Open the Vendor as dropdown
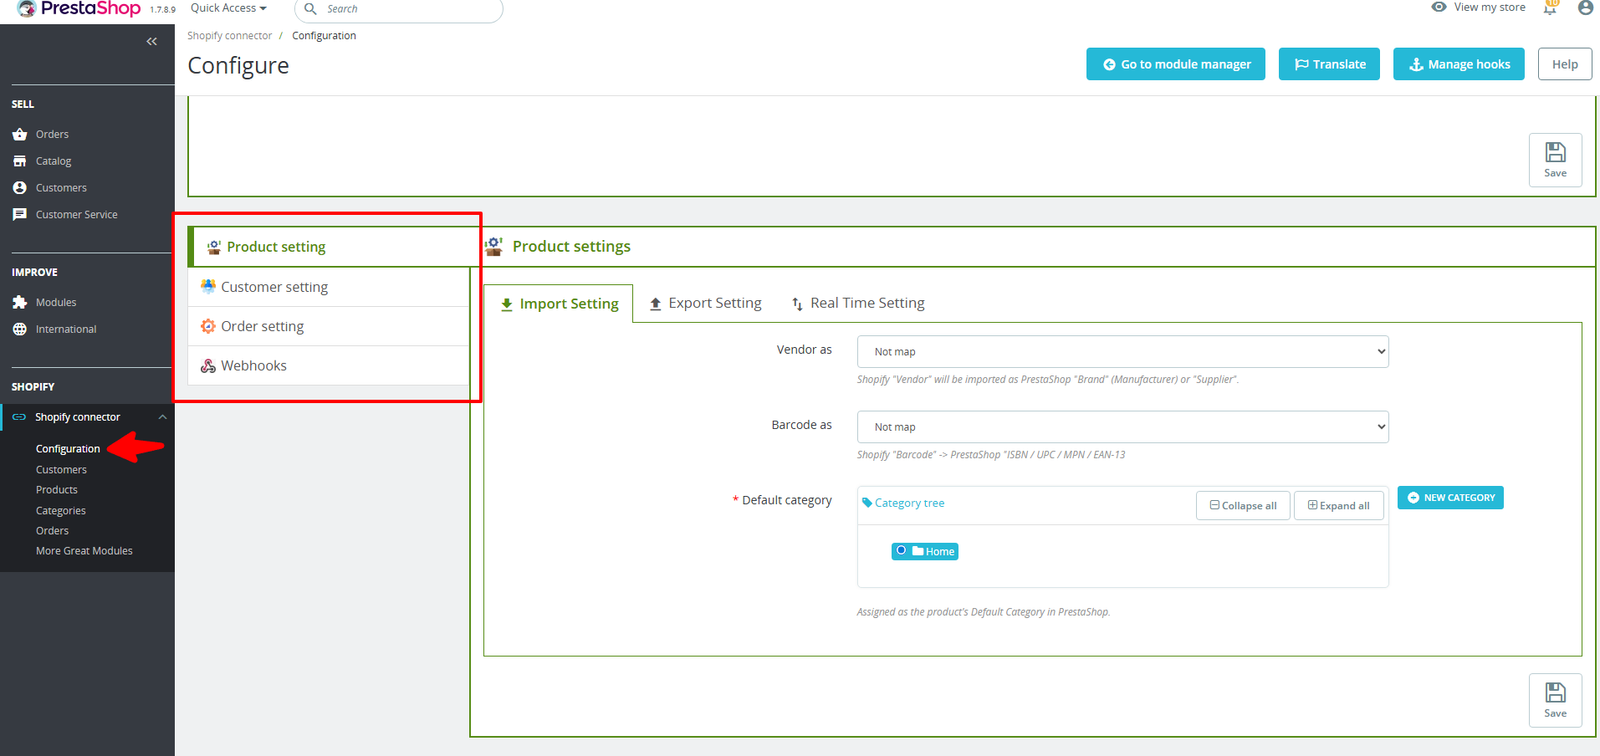 point(1122,352)
